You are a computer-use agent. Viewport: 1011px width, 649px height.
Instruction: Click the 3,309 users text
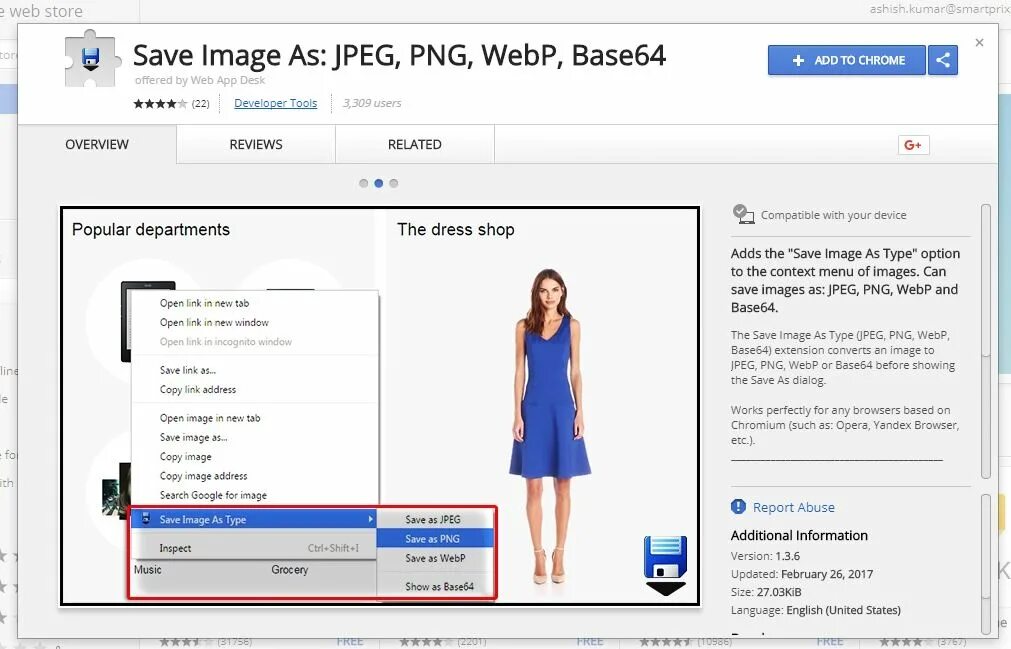tap(372, 103)
